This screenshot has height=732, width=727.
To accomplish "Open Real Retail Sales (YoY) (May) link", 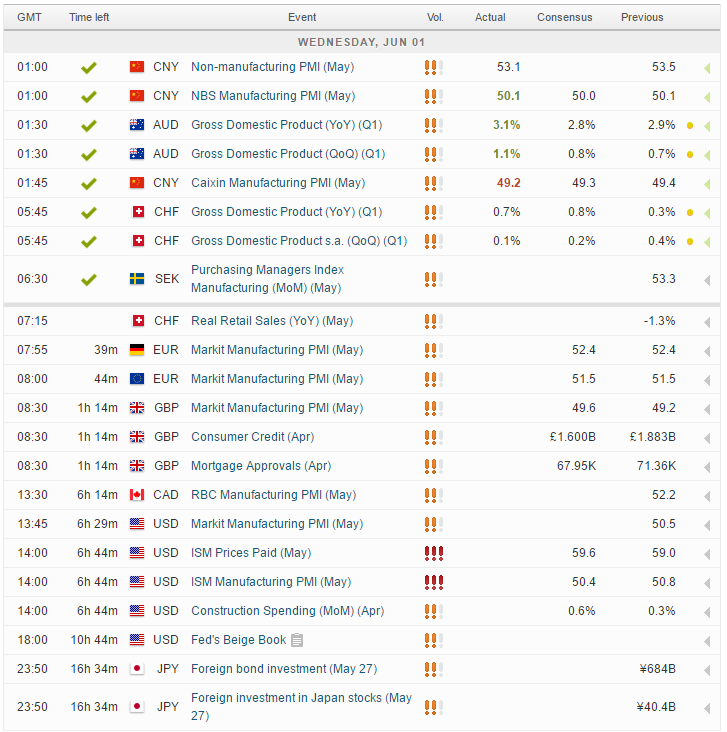I will point(272,321).
